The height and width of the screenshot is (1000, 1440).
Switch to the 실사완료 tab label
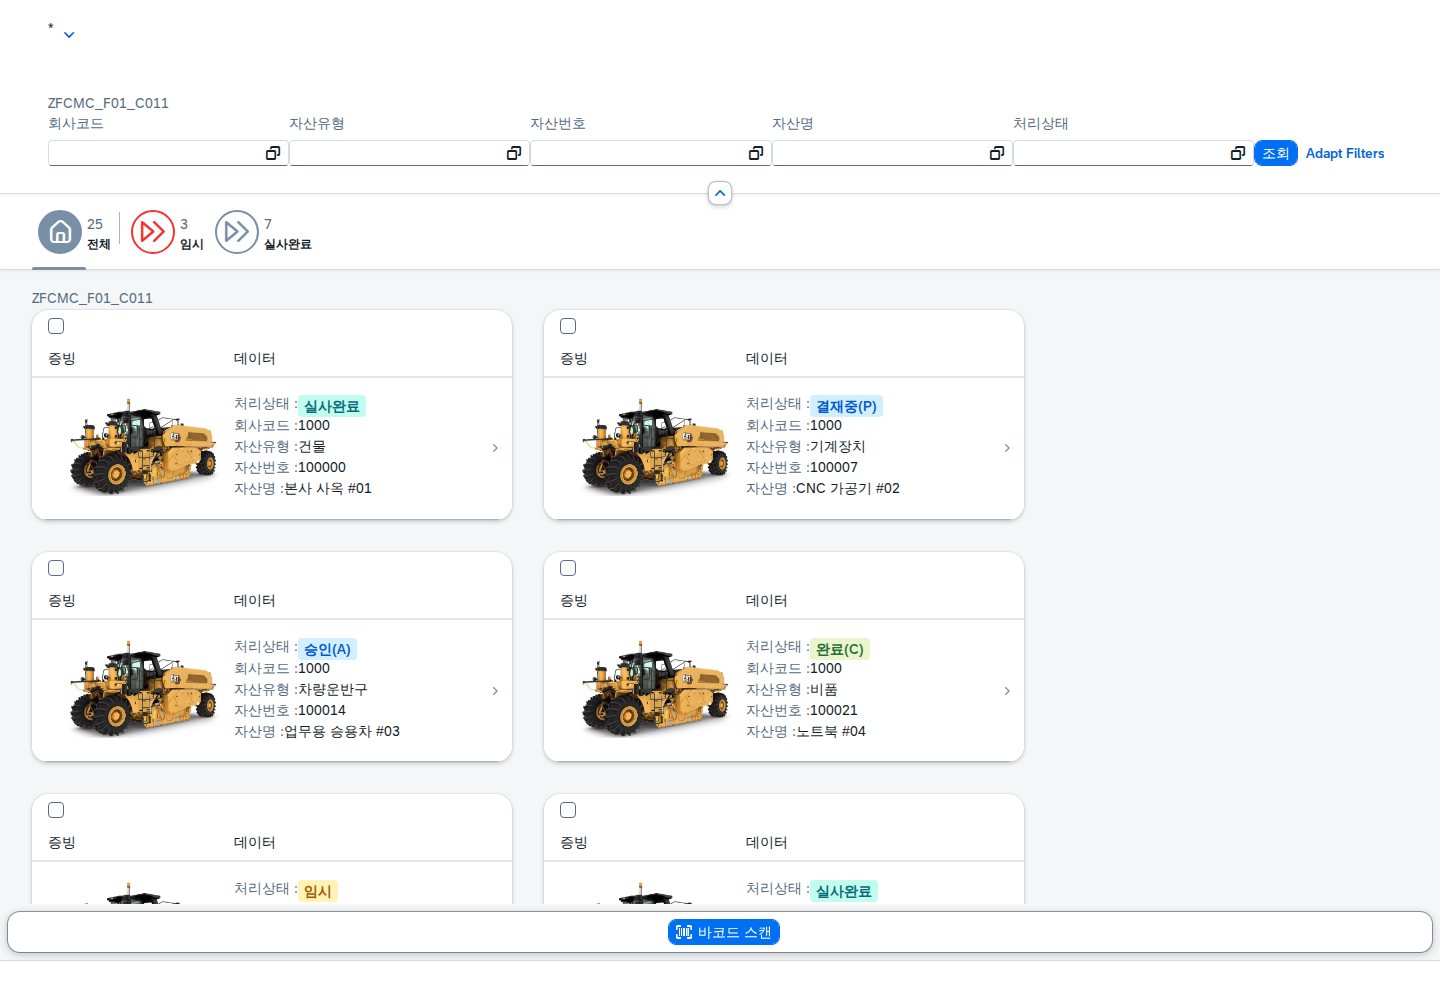(x=288, y=244)
